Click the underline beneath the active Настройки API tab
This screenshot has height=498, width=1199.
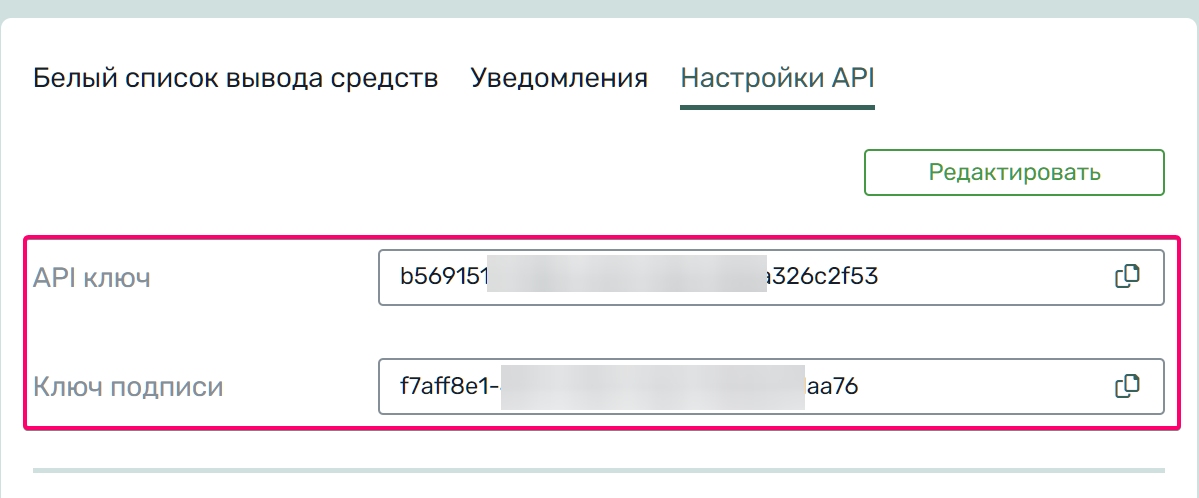(778, 106)
